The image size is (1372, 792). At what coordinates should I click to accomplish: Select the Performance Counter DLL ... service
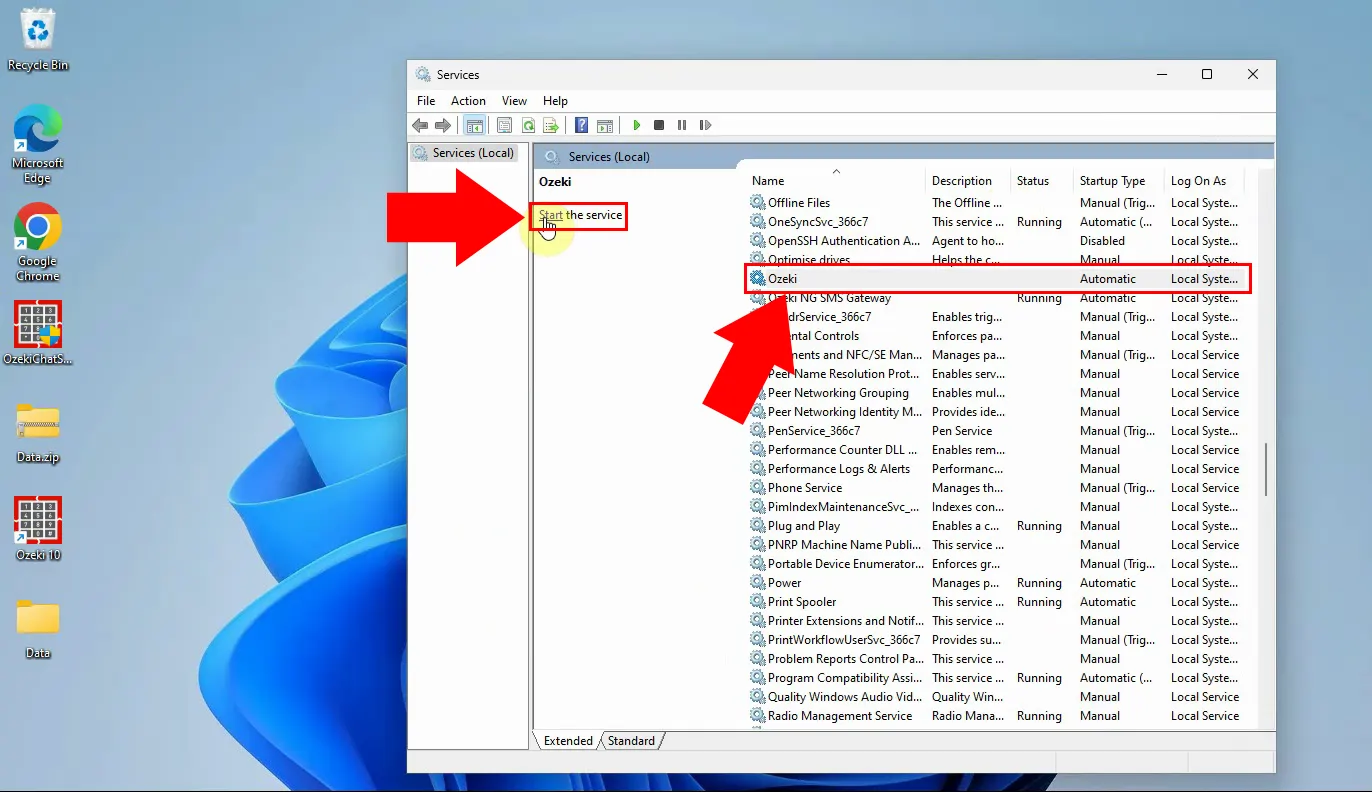[x=843, y=450]
